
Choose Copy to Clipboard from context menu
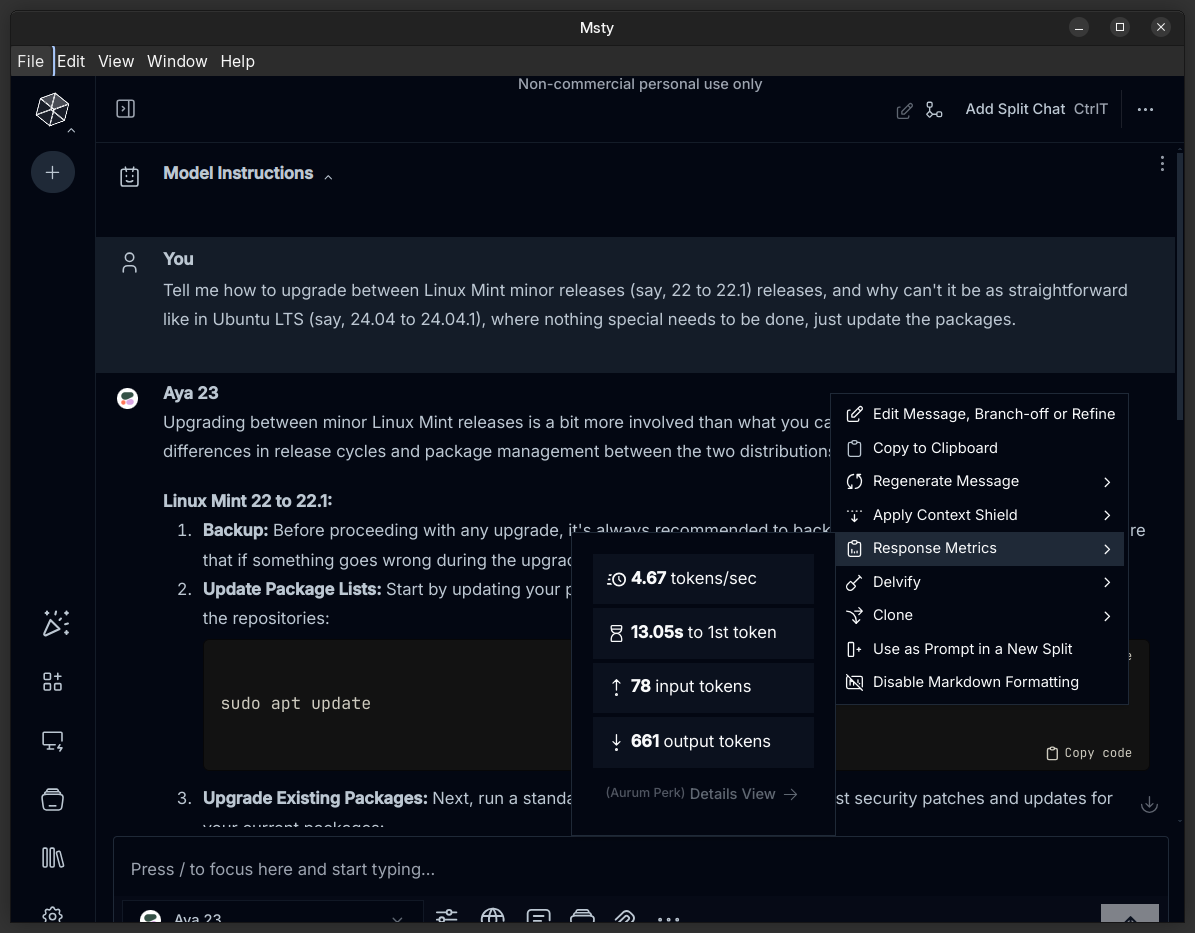[935, 448]
